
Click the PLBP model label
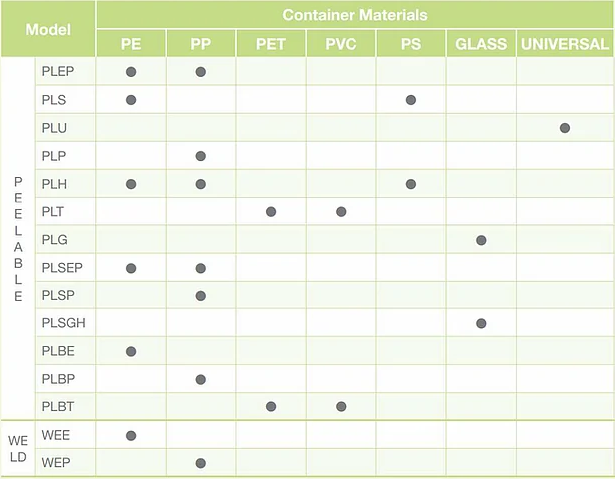click(x=59, y=379)
